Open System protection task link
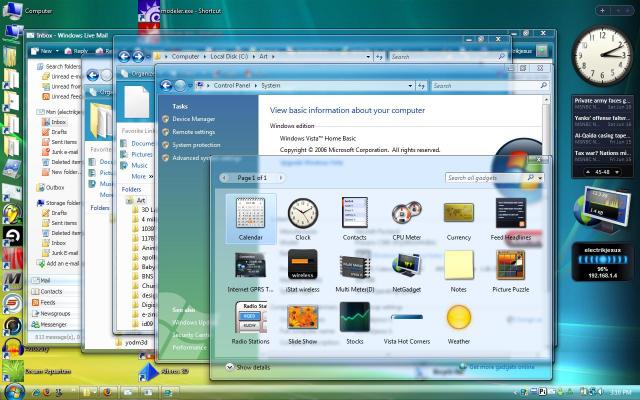Screen dimensions: 640x400 (196, 145)
